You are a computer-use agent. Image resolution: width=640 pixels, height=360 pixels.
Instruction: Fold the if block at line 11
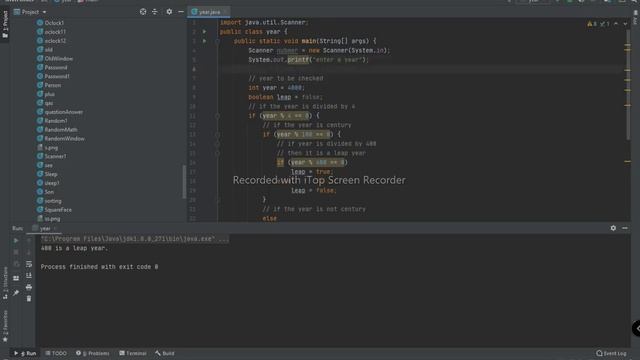[x=217, y=116]
